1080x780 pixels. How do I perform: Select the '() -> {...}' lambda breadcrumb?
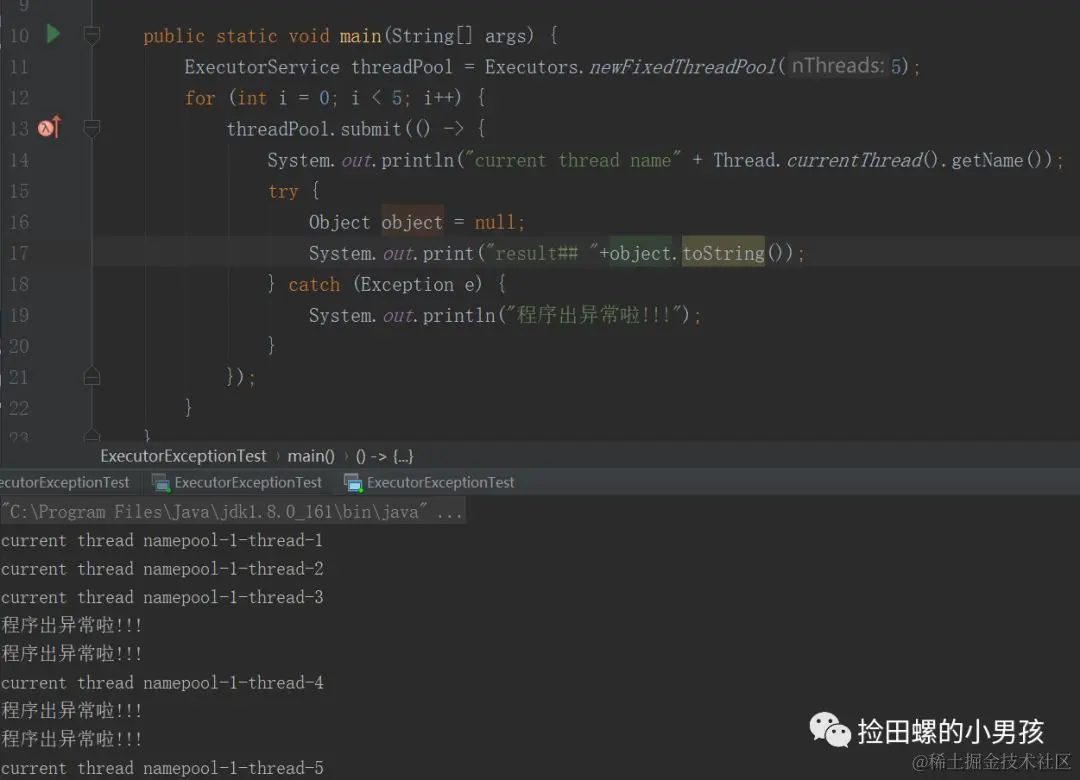384,456
